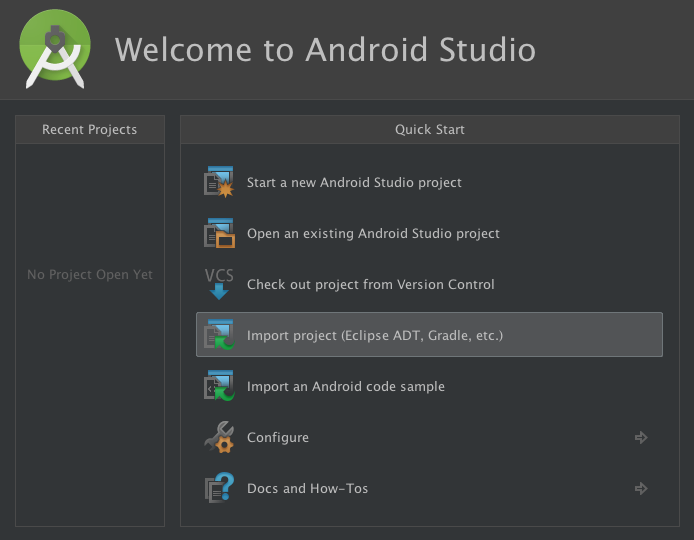Click the 'No Project Open Yet' text
Image resolution: width=694 pixels, height=540 pixels.
coord(90,274)
